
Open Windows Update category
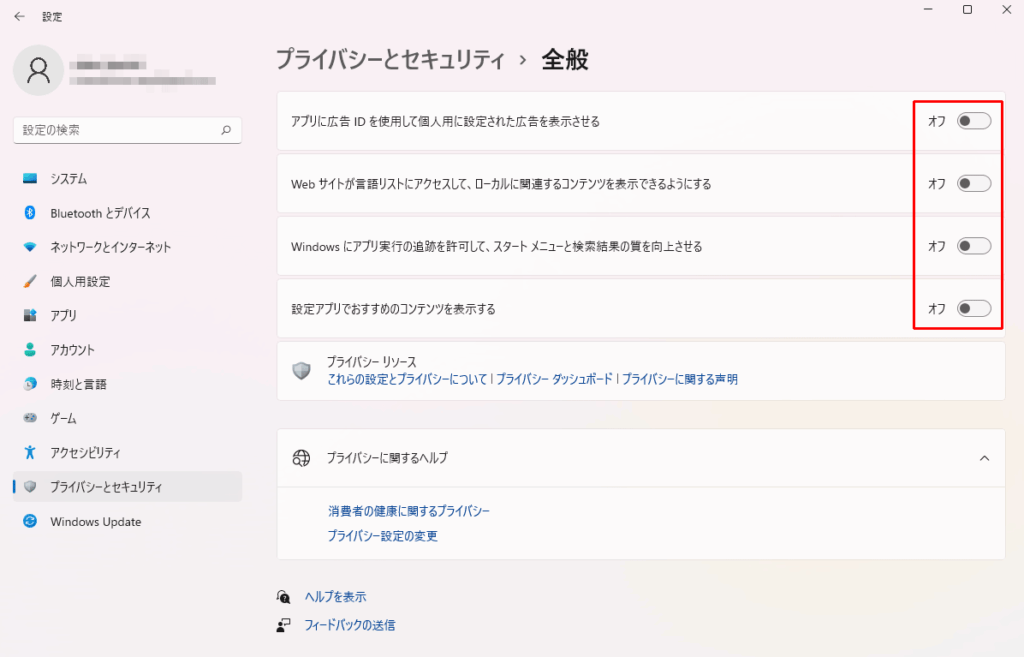(x=127, y=521)
